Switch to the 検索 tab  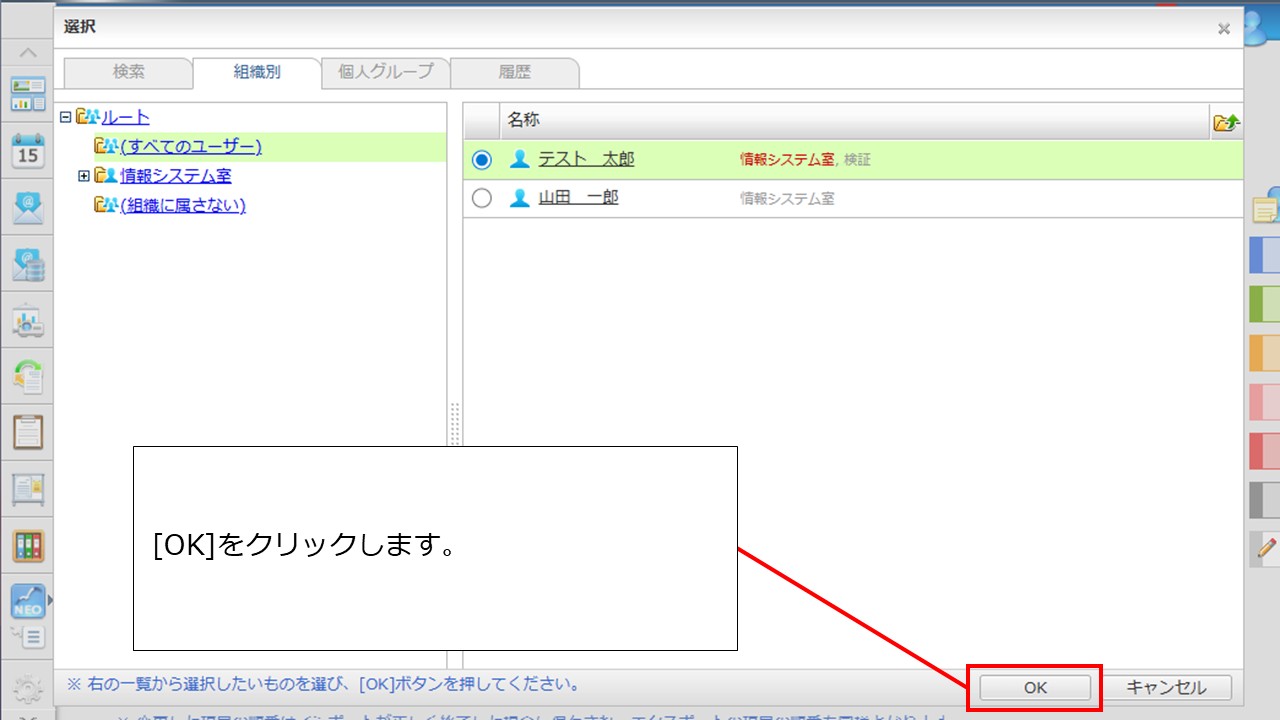[128, 72]
